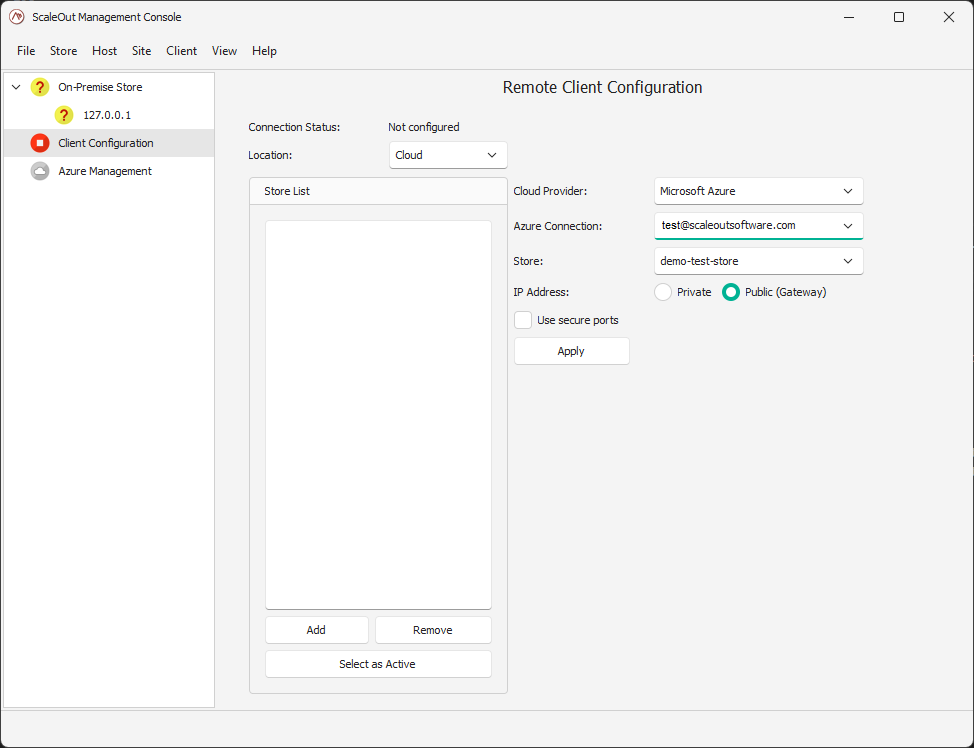This screenshot has height=748, width=974.
Task: Select the Private IP address option
Action: coord(663,292)
